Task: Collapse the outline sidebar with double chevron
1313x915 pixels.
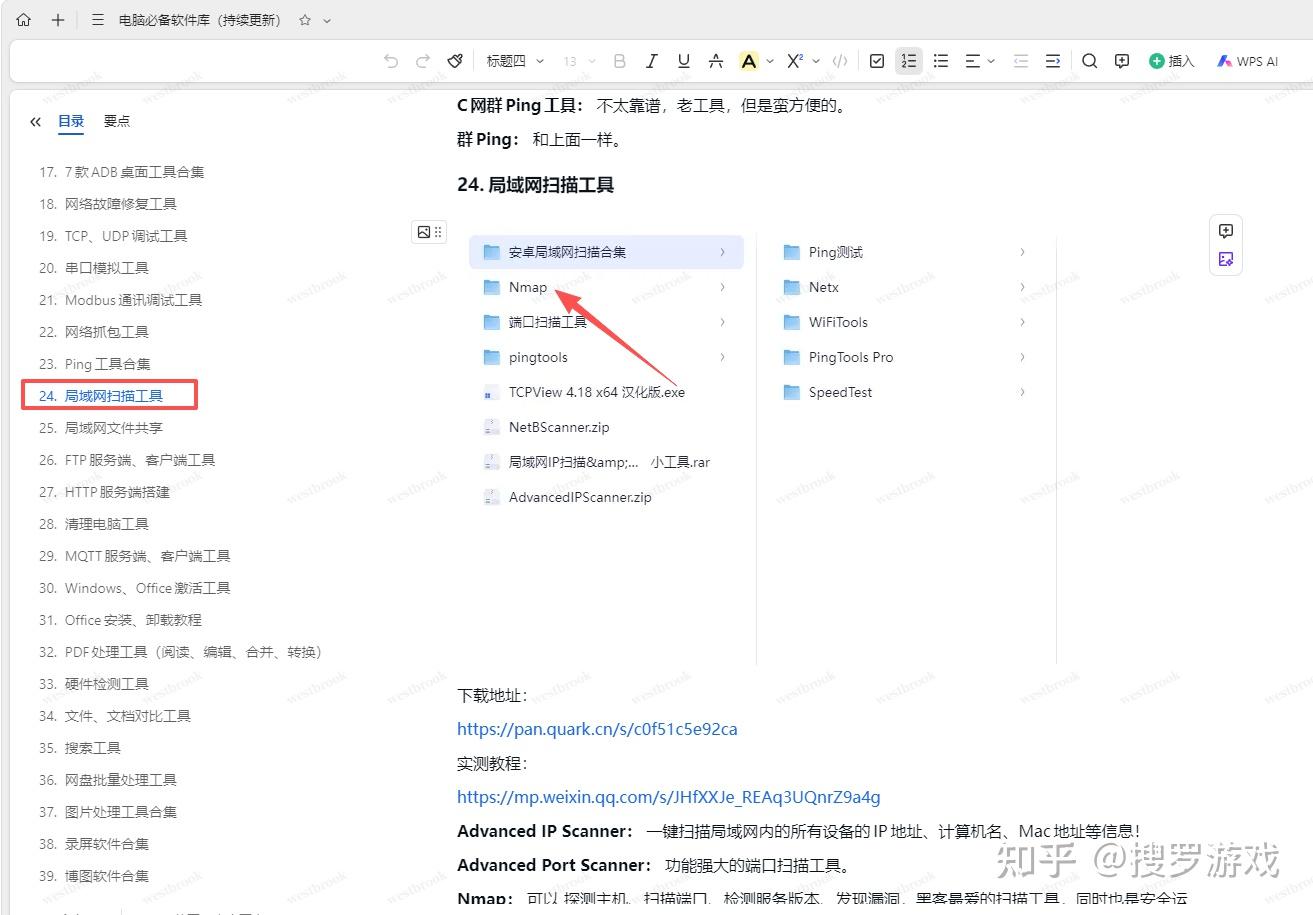Action: pyautogui.click(x=36, y=122)
